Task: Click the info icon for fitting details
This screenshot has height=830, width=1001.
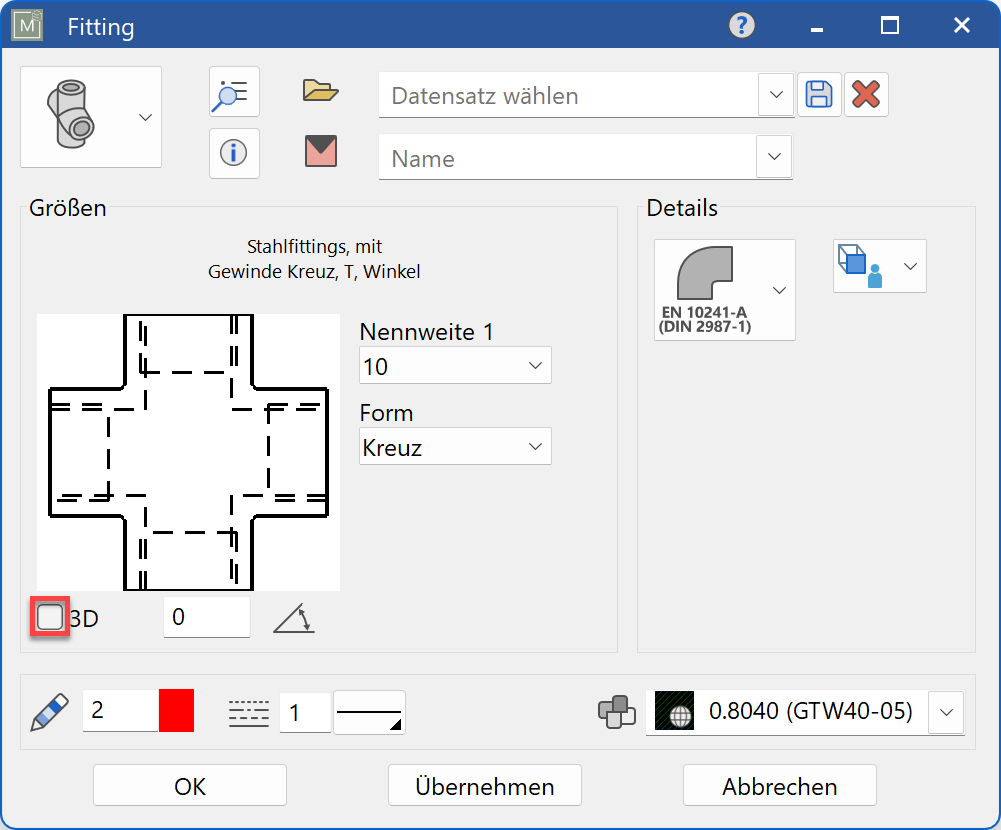Action: pos(233,153)
